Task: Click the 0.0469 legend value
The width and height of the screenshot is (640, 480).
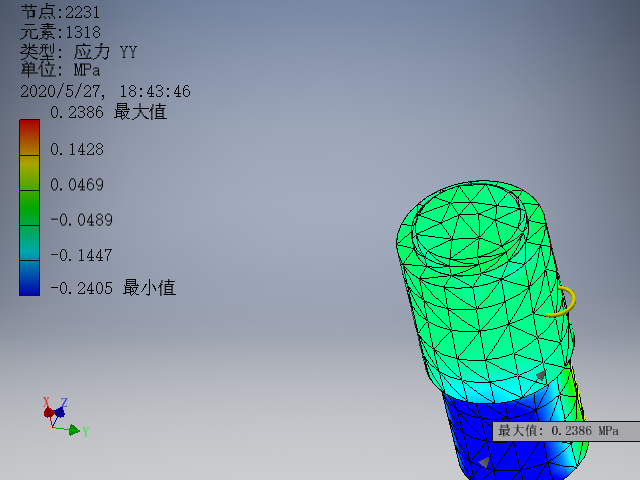Action: pos(77,184)
